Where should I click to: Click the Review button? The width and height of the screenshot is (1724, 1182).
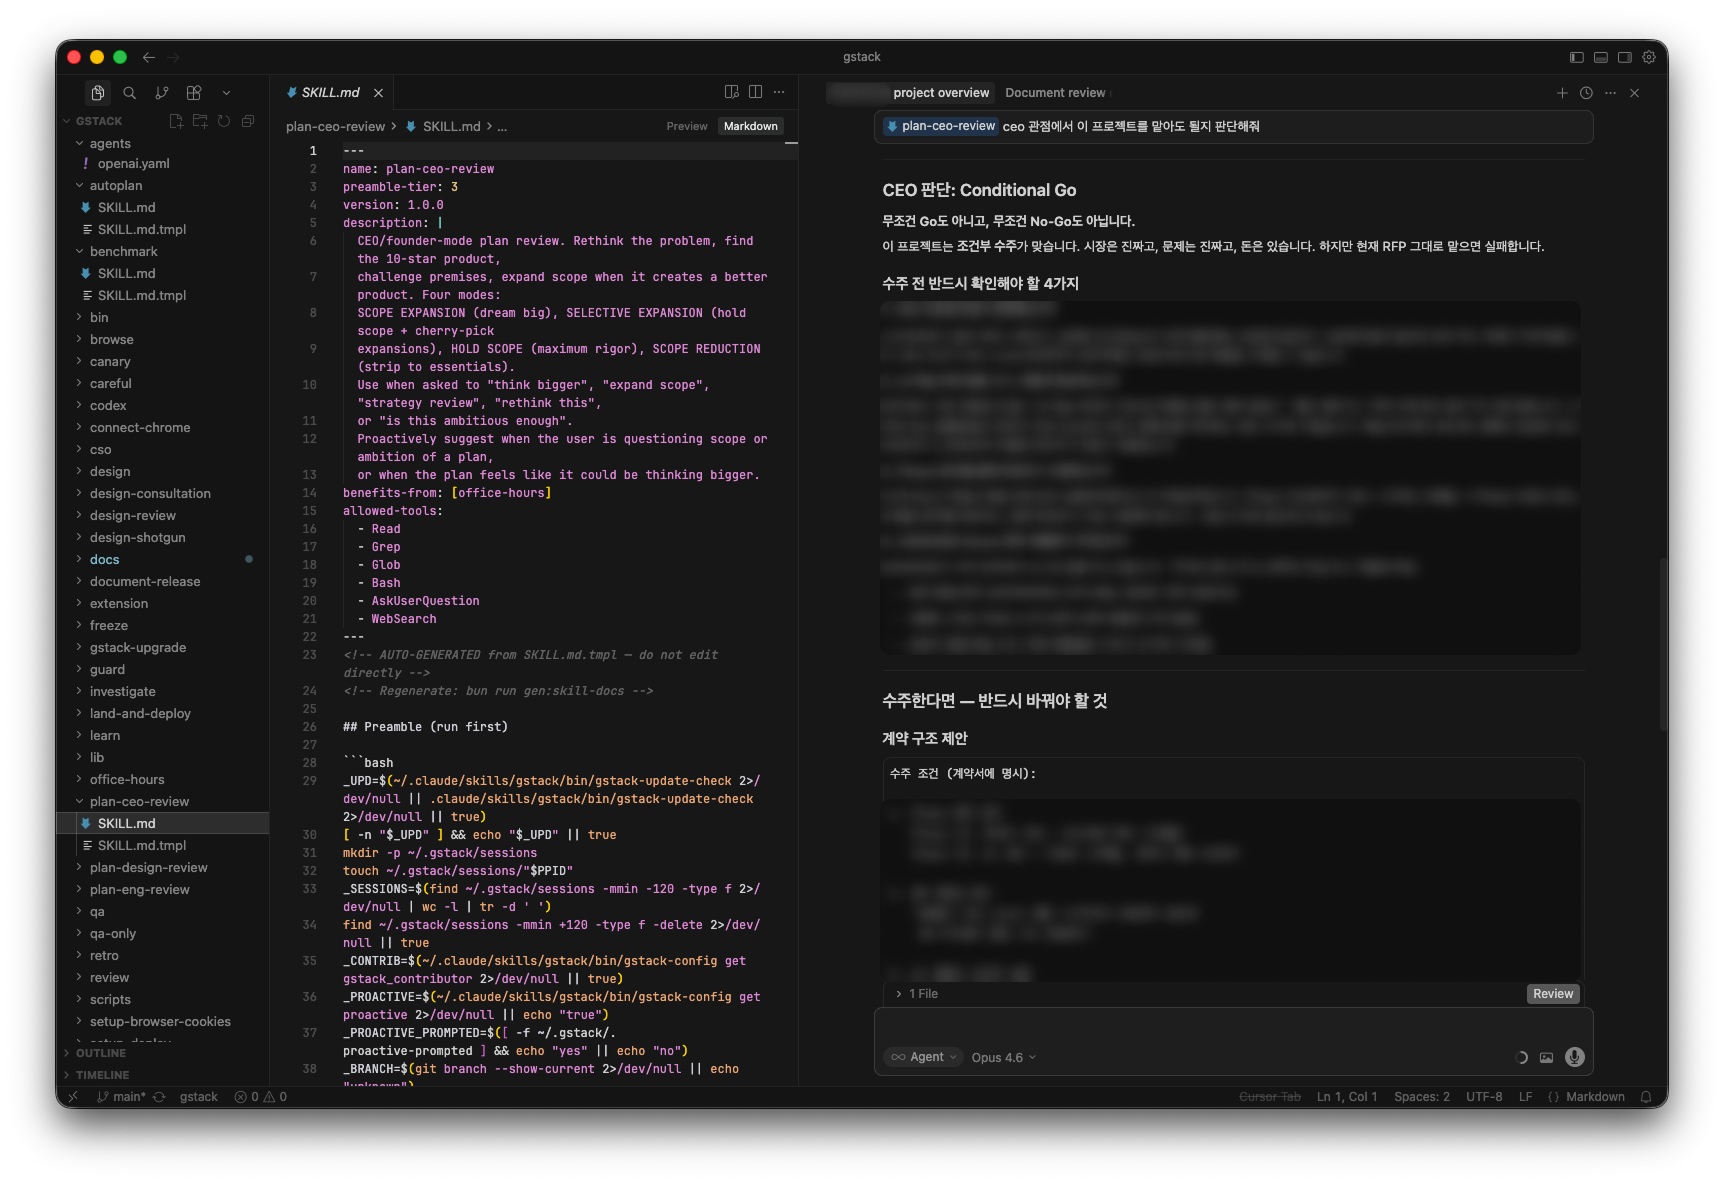pyautogui.click(x=1553, y=994)
